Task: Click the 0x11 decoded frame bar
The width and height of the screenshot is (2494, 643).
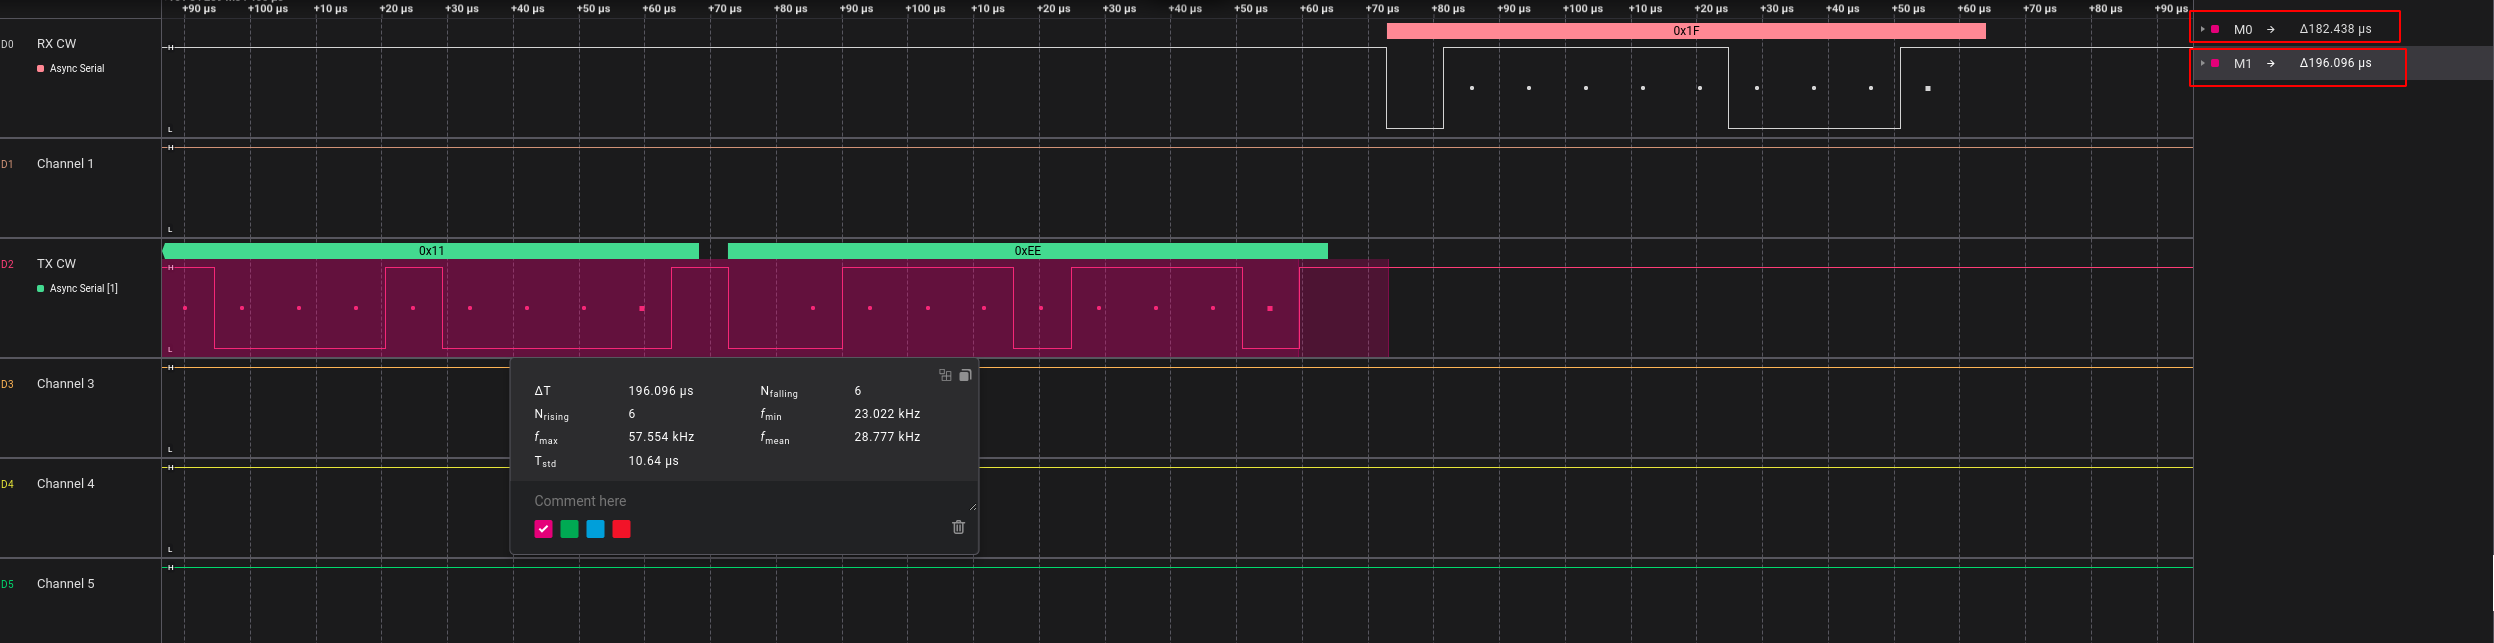Action: (x=431, y=251)
